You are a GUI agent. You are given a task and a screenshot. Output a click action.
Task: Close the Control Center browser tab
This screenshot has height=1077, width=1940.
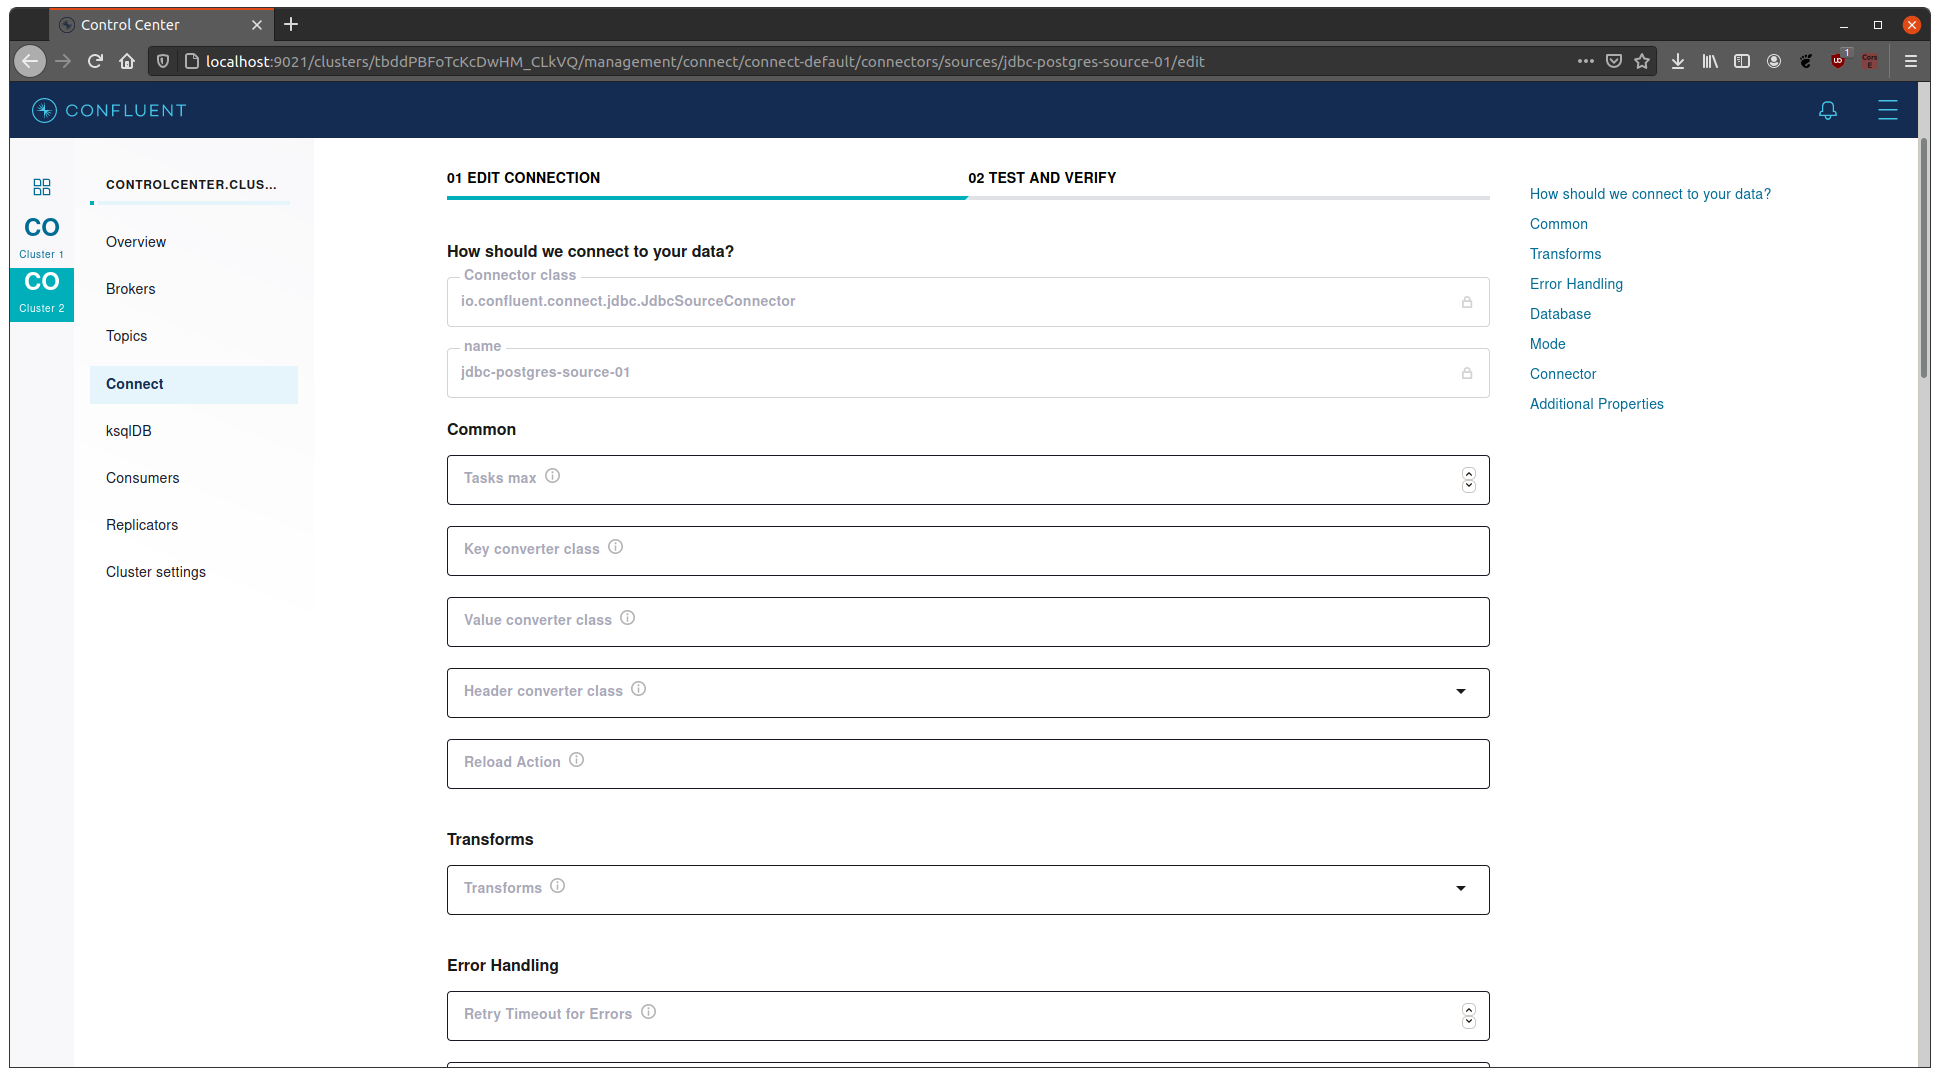(x=257, y=24)
